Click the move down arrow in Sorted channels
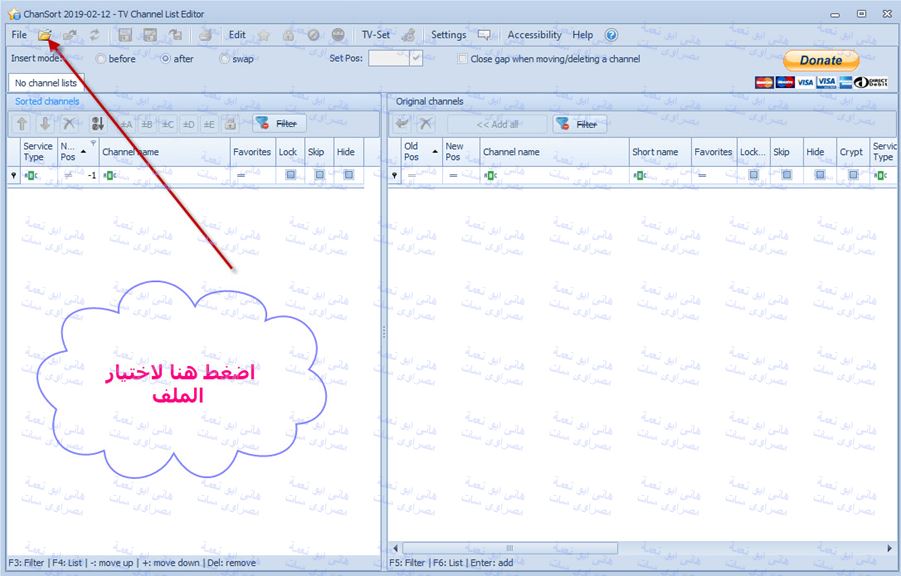901x576 pixels. tap(45, 124)
